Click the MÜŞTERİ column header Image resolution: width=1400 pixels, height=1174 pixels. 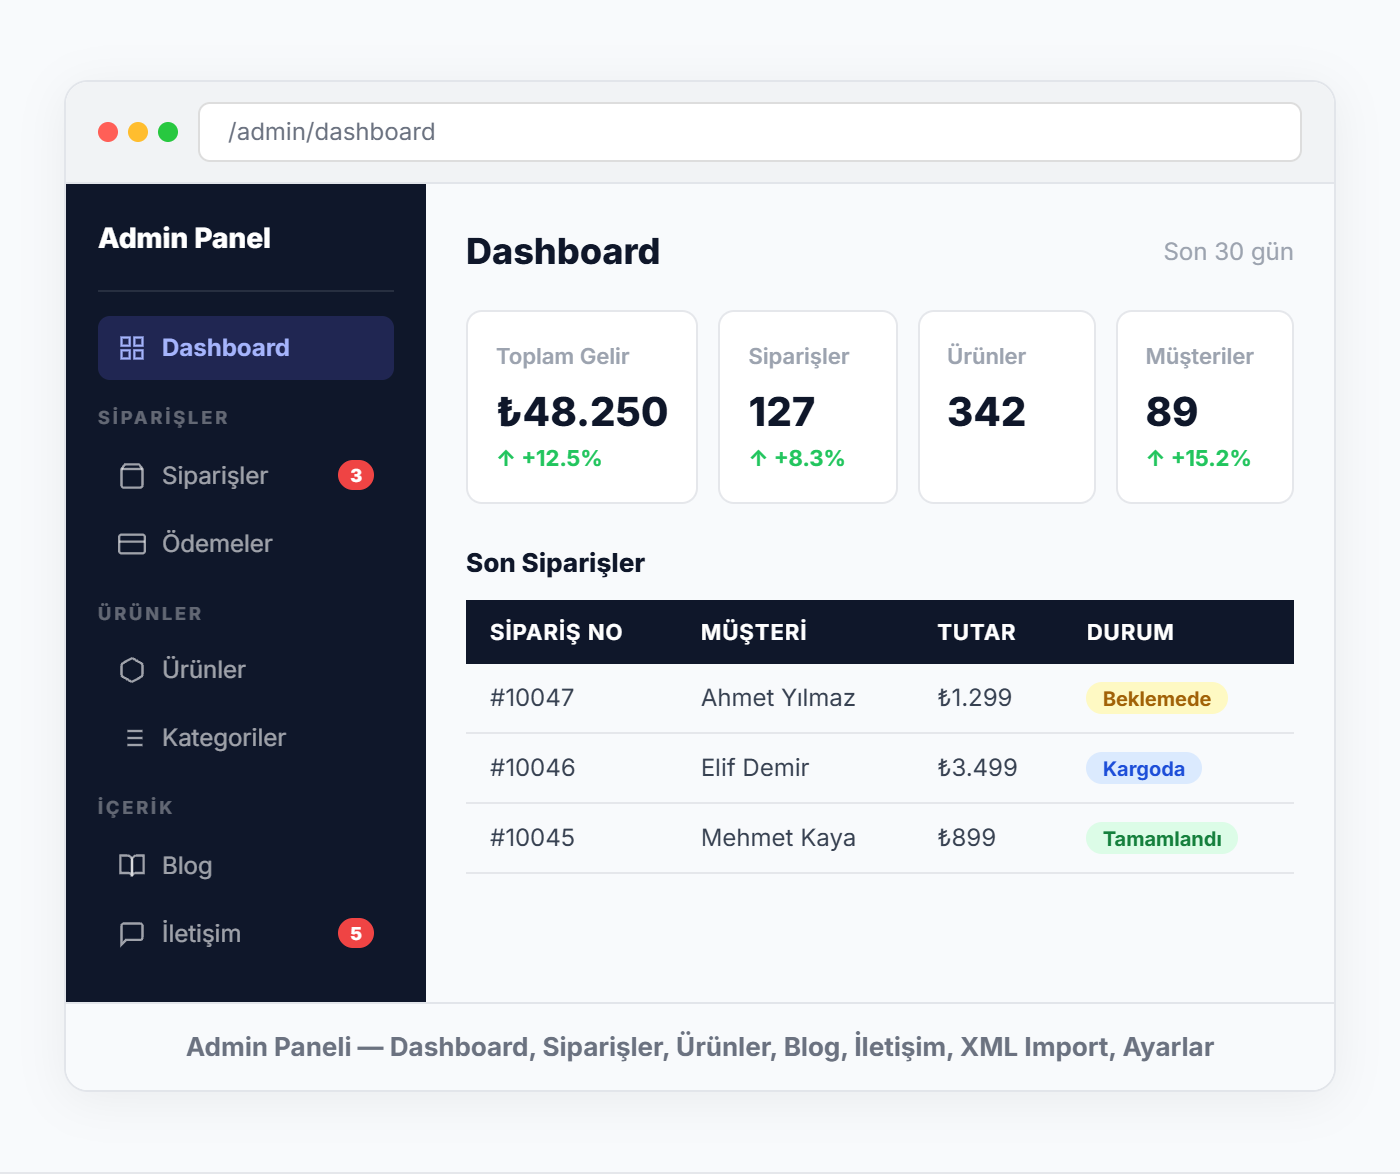(754, 632)
